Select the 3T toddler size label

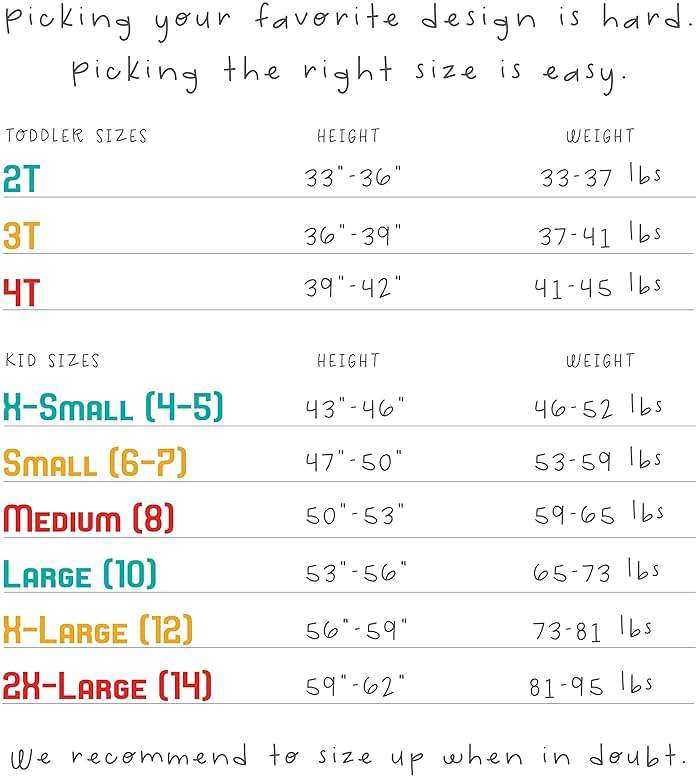pos(22,236)
